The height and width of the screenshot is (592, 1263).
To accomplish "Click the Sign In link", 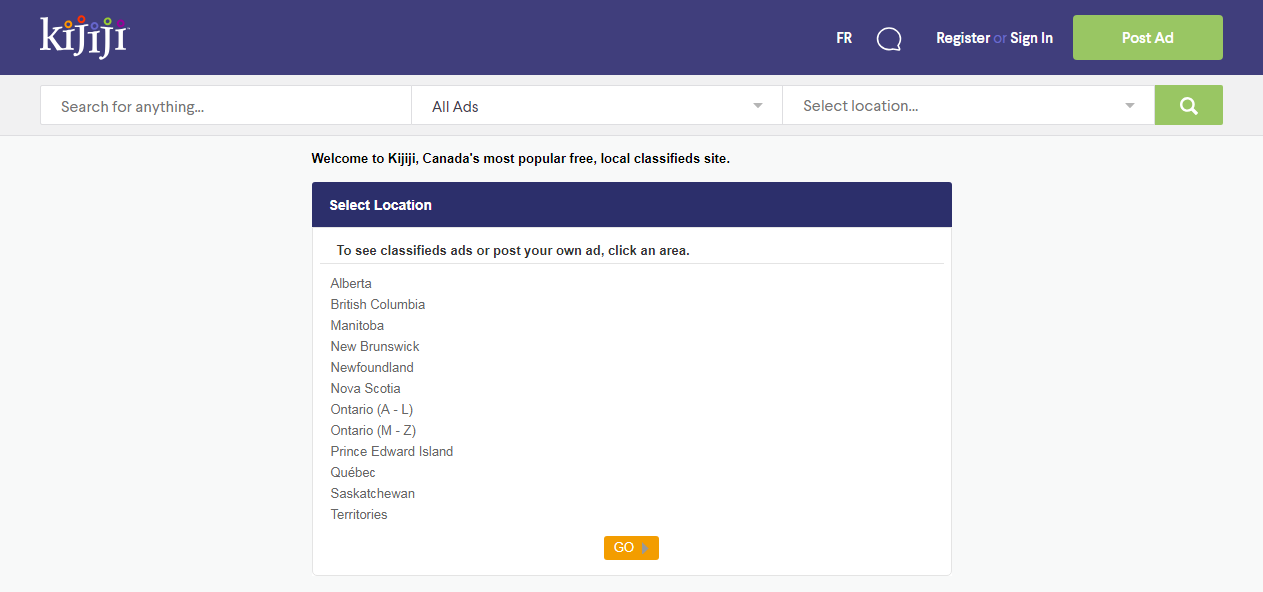I will 1031,38.
